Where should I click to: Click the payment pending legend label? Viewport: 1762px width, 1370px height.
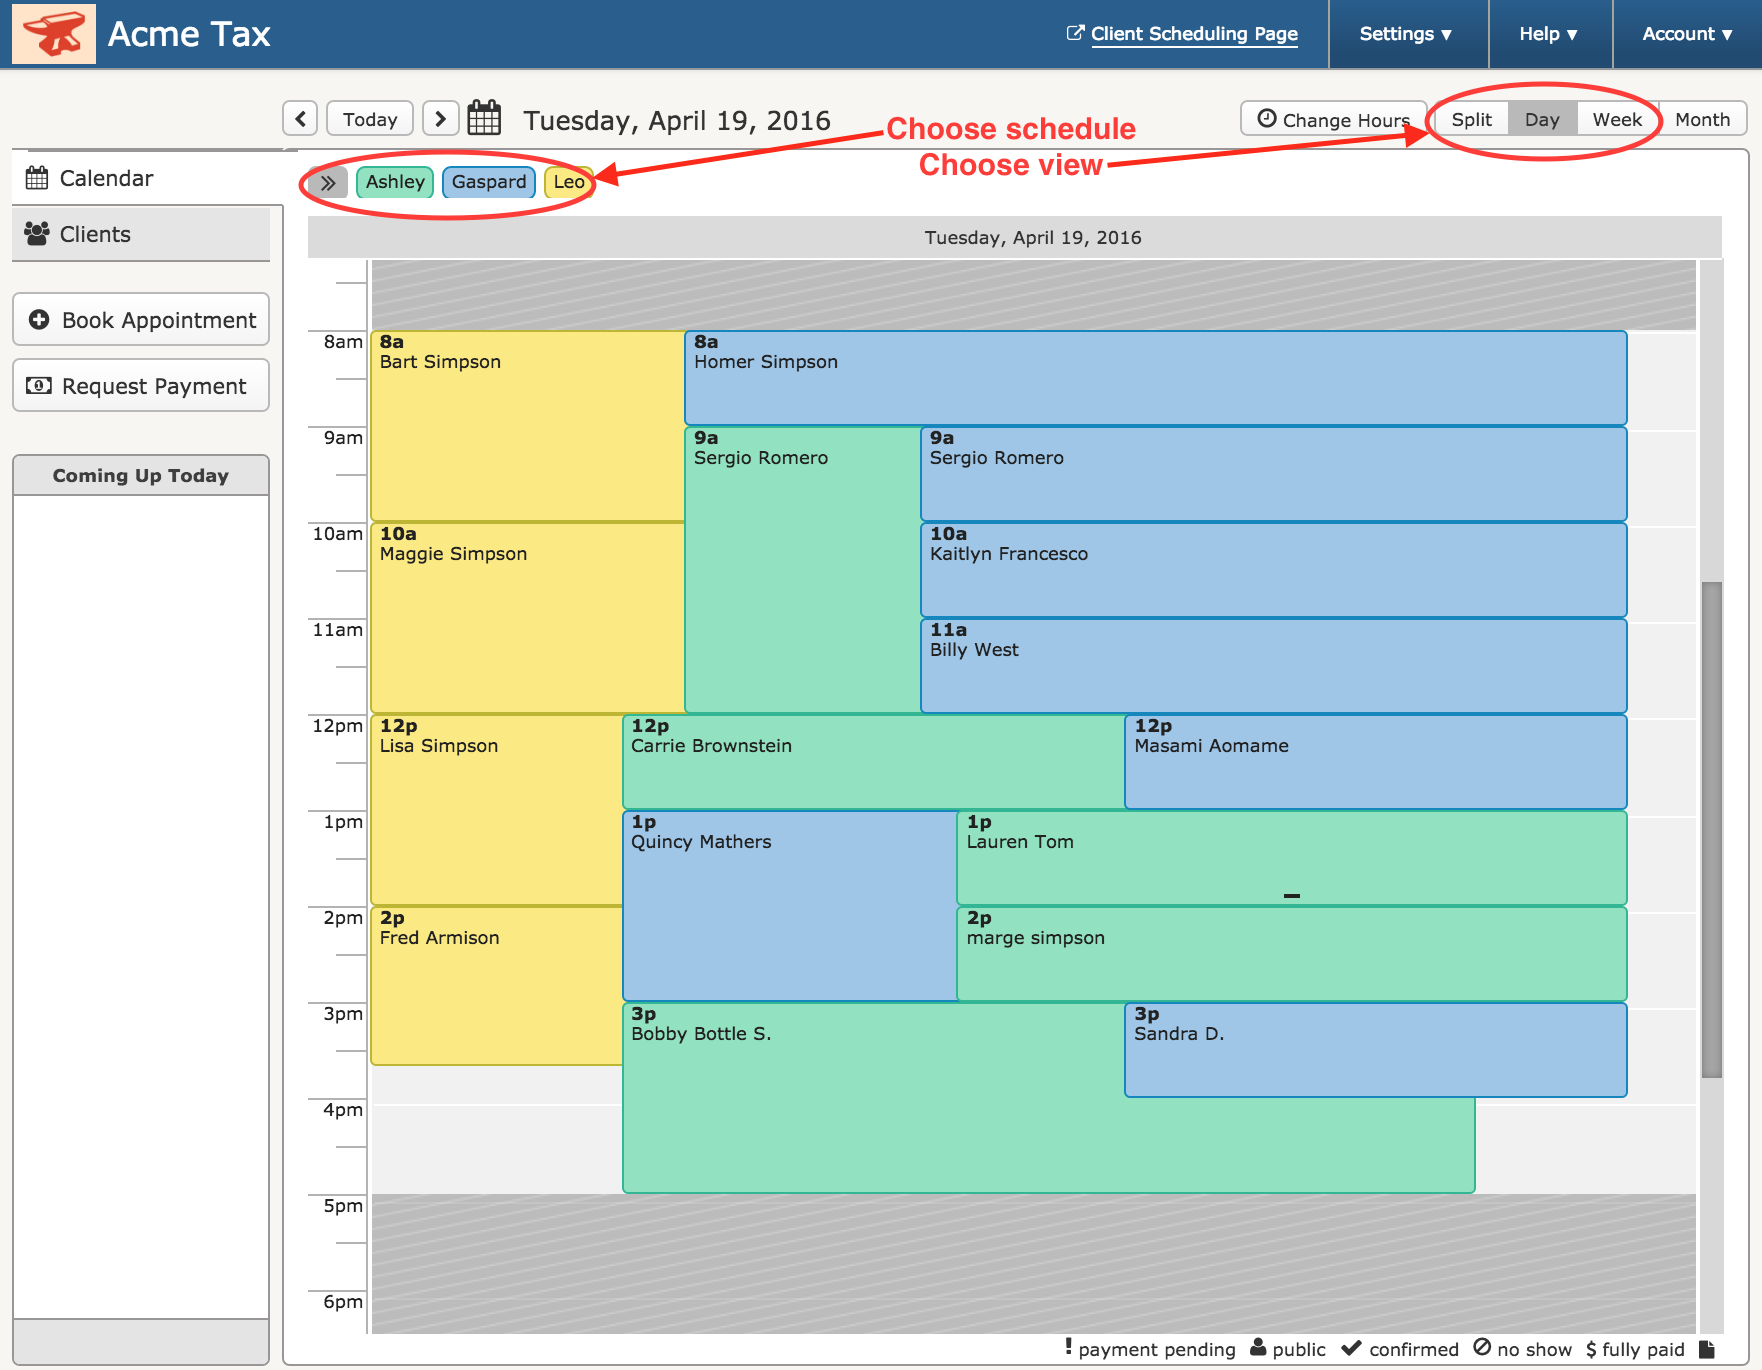(1157, 1350)
